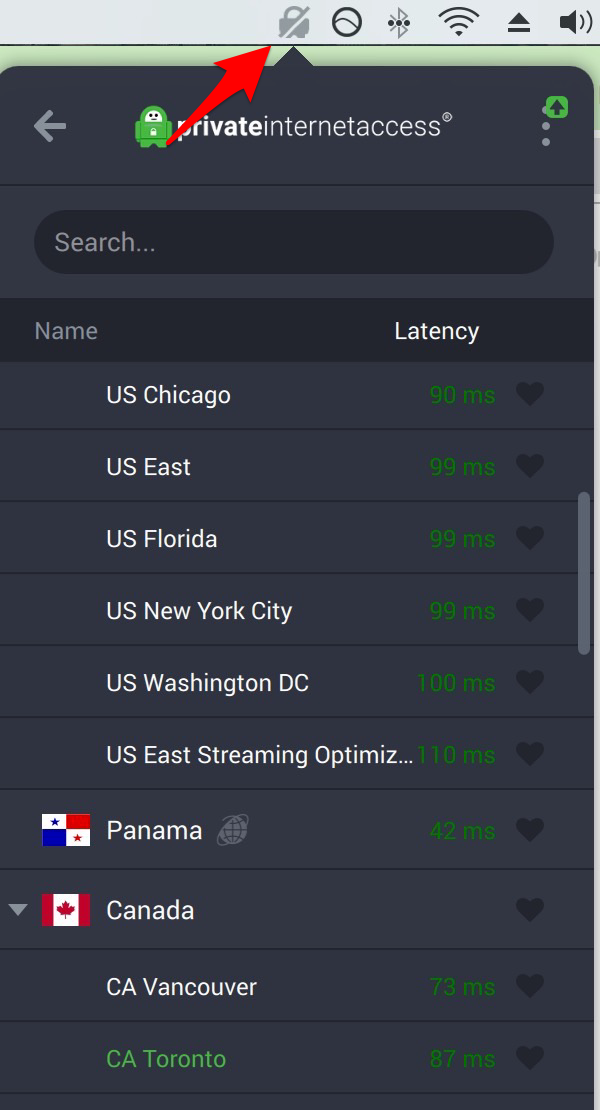Image resolution: width=600 pixels, height=1110 pixels.
Task: Click the Panama geo-located globe icon
Action: (233, 829)
